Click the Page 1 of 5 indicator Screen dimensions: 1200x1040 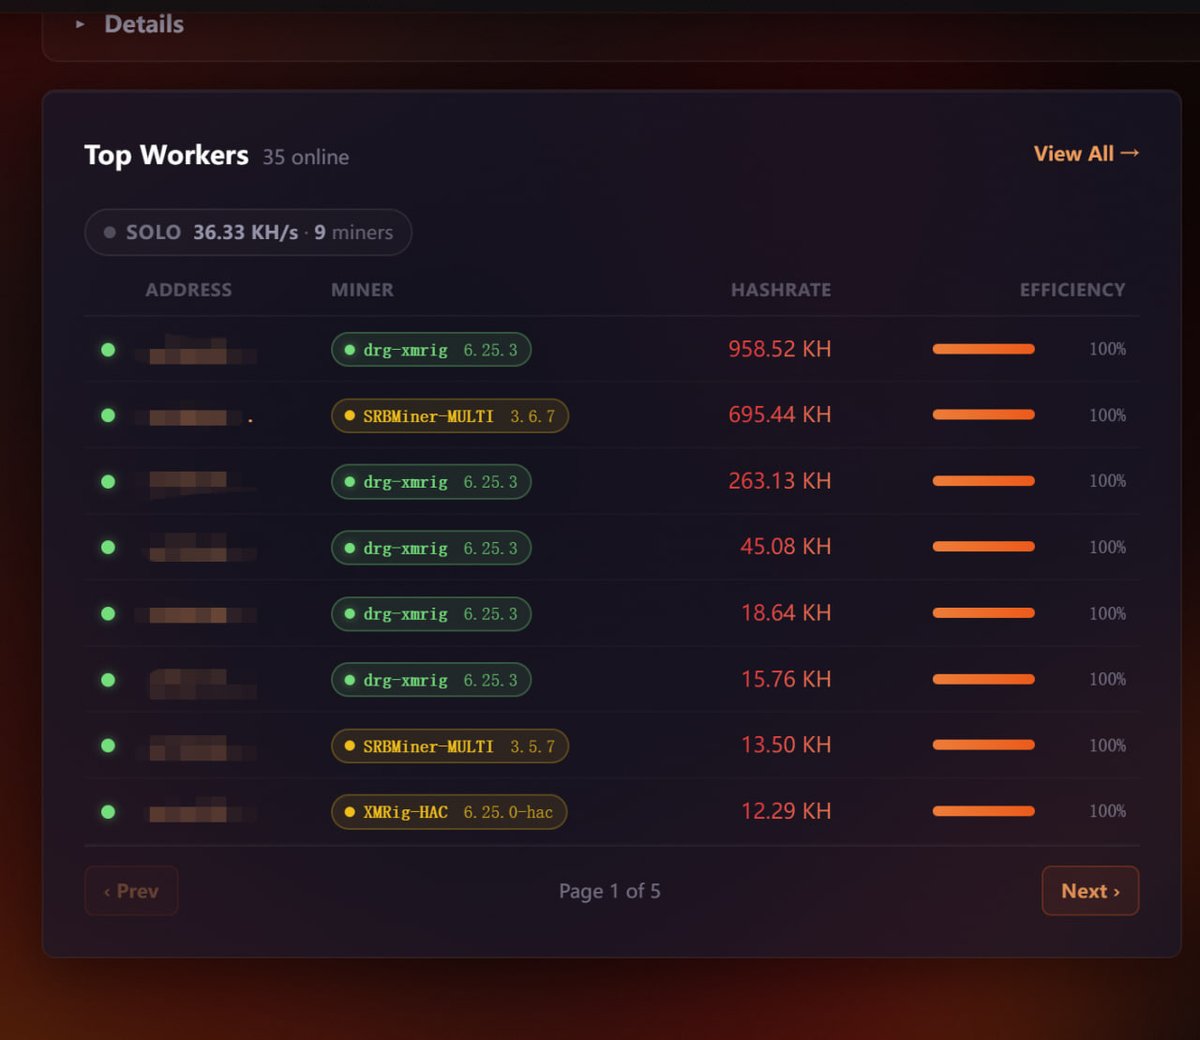tap(610, 891)
